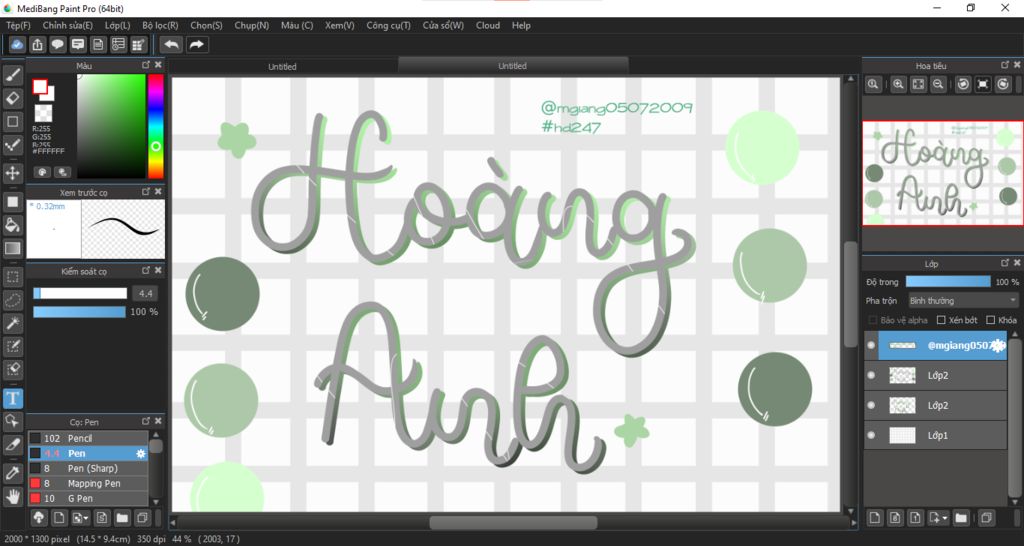Enable the Khóa checkbox
The width and height of the screenshot is (1024, 546).
point(991,320)
